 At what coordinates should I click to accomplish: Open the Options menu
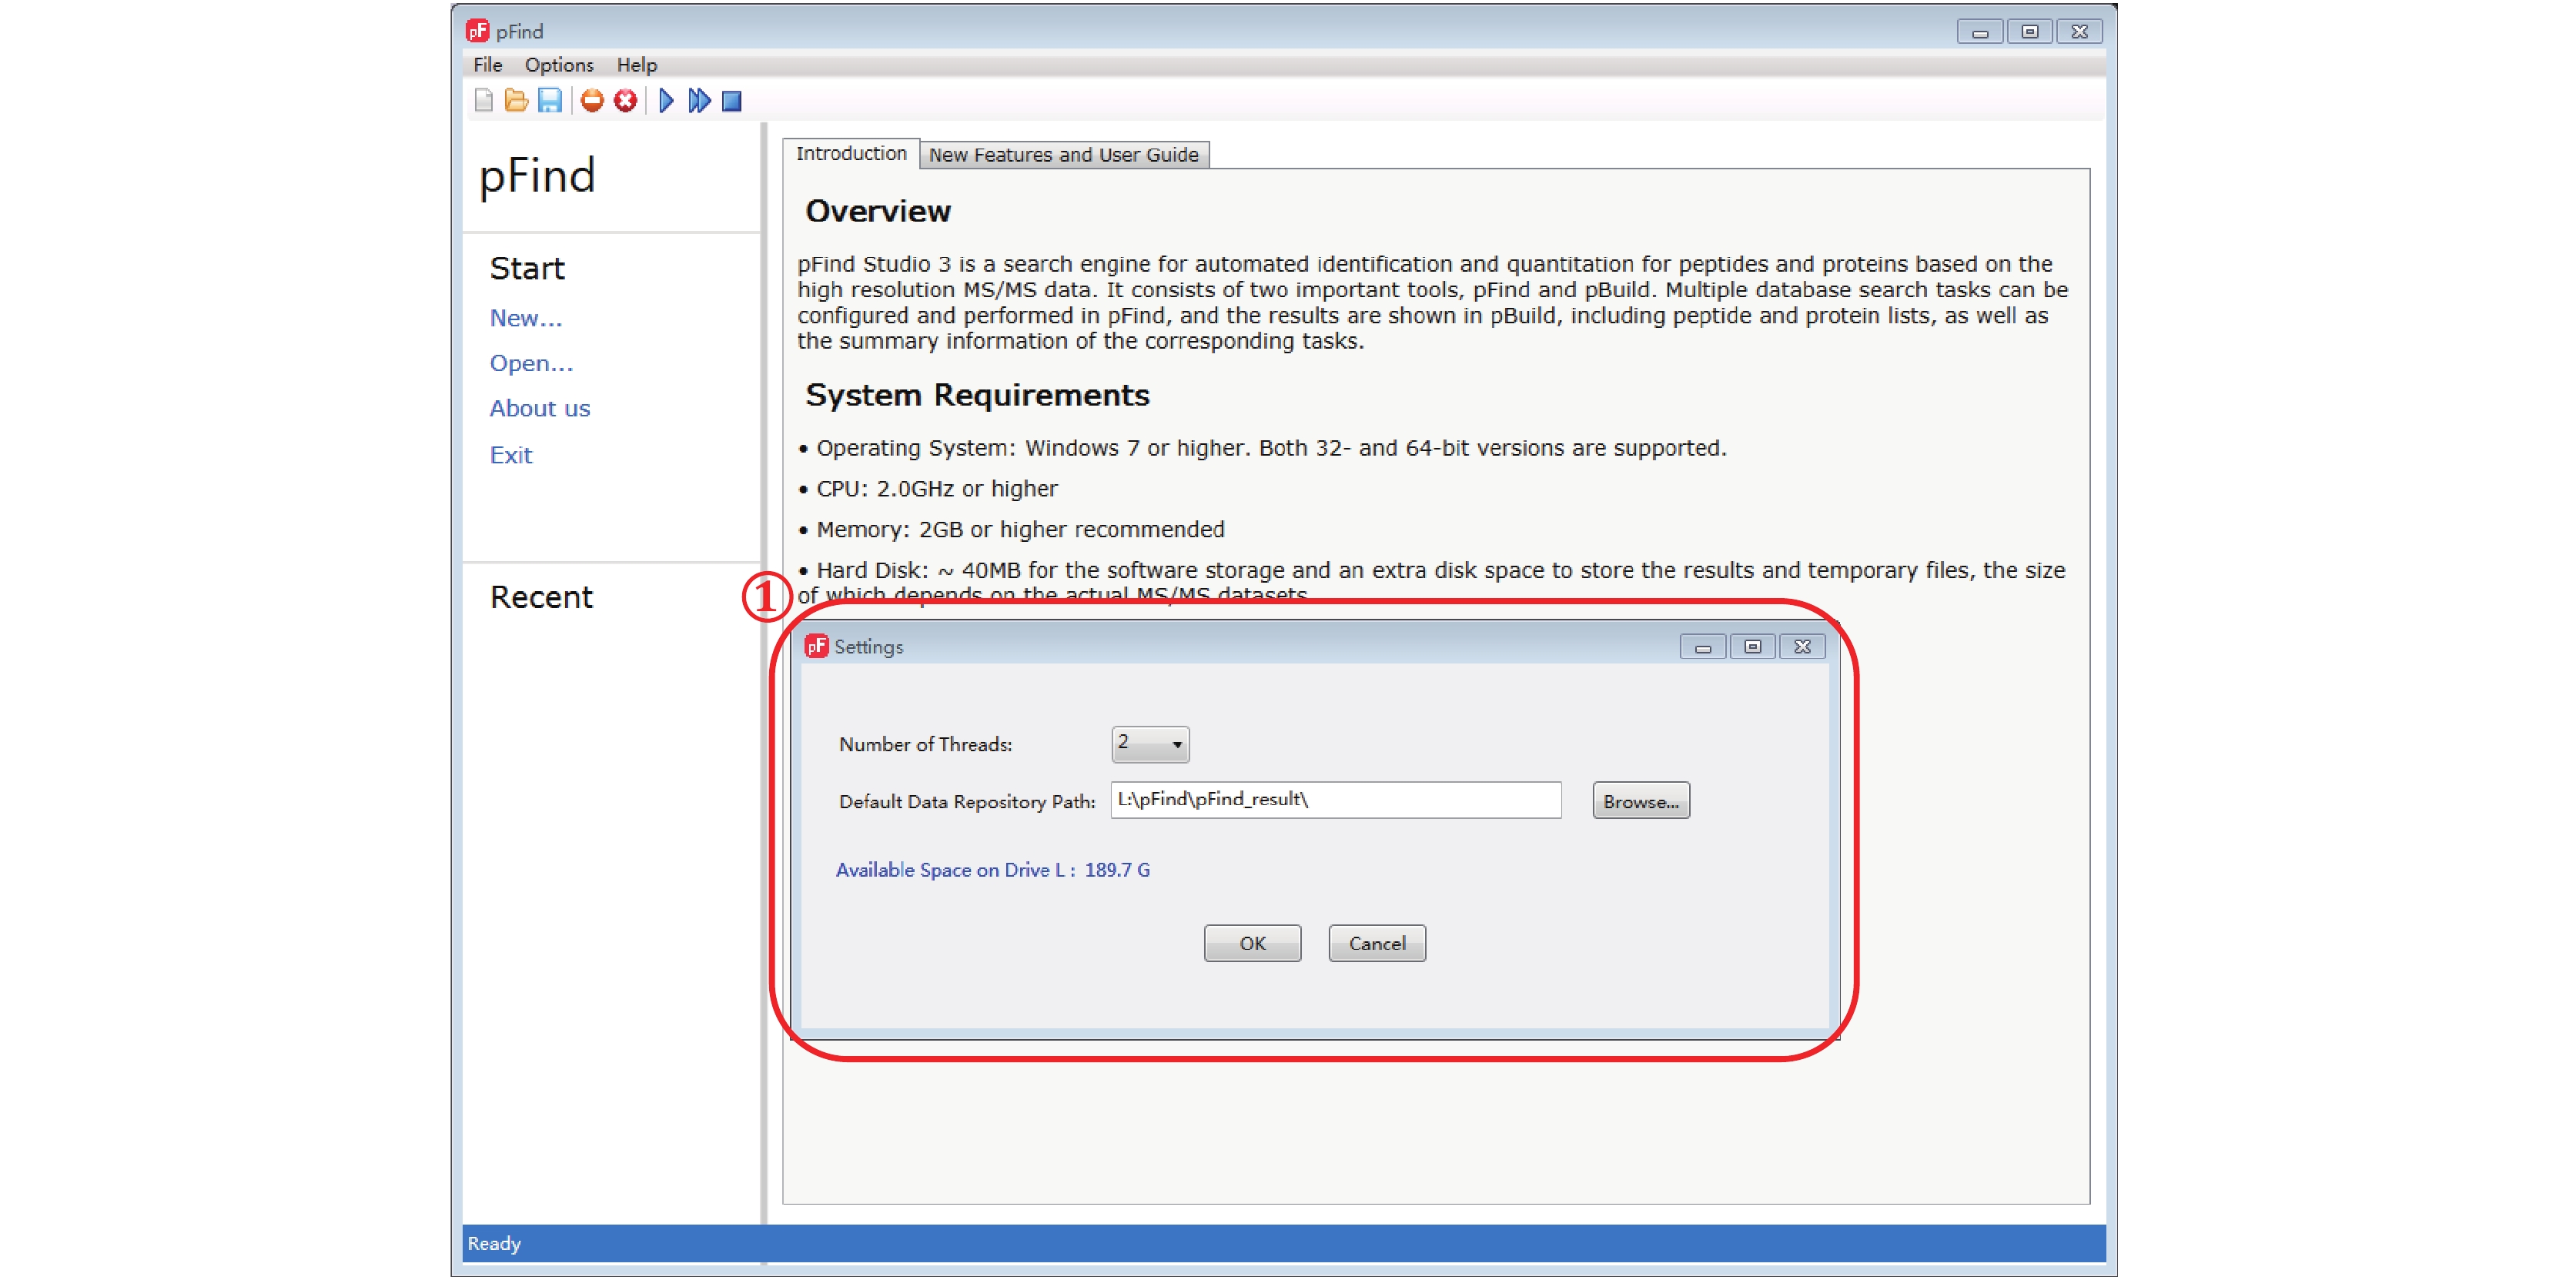[559, 65]
